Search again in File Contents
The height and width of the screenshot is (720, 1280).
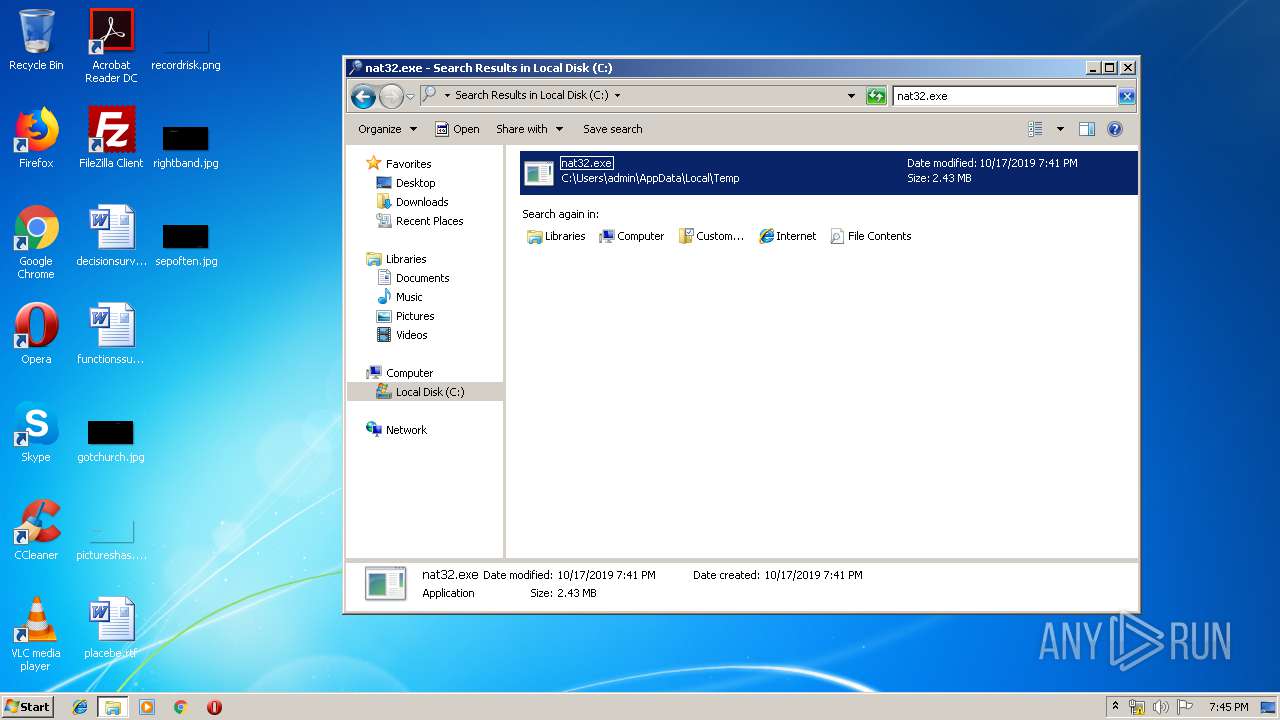tap(871, 236)
